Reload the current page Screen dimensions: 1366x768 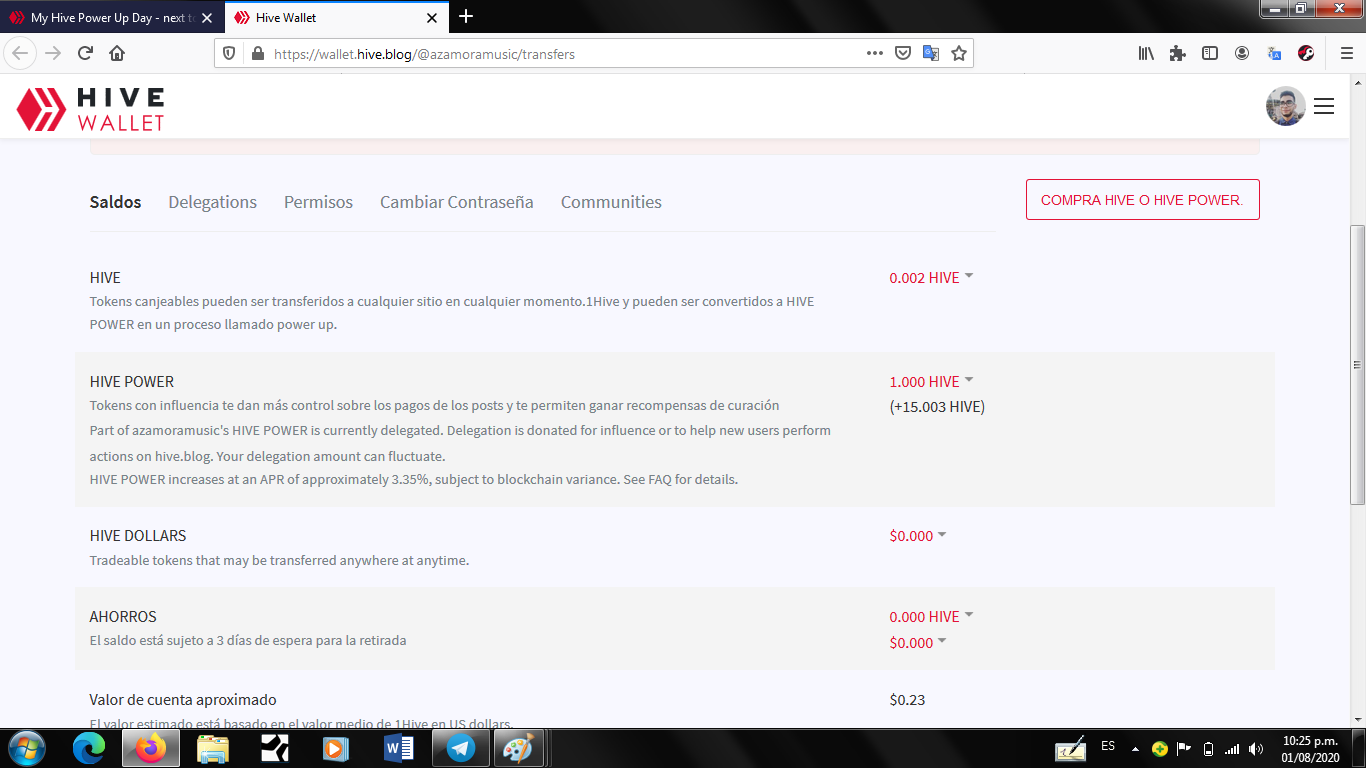[85, 53]
